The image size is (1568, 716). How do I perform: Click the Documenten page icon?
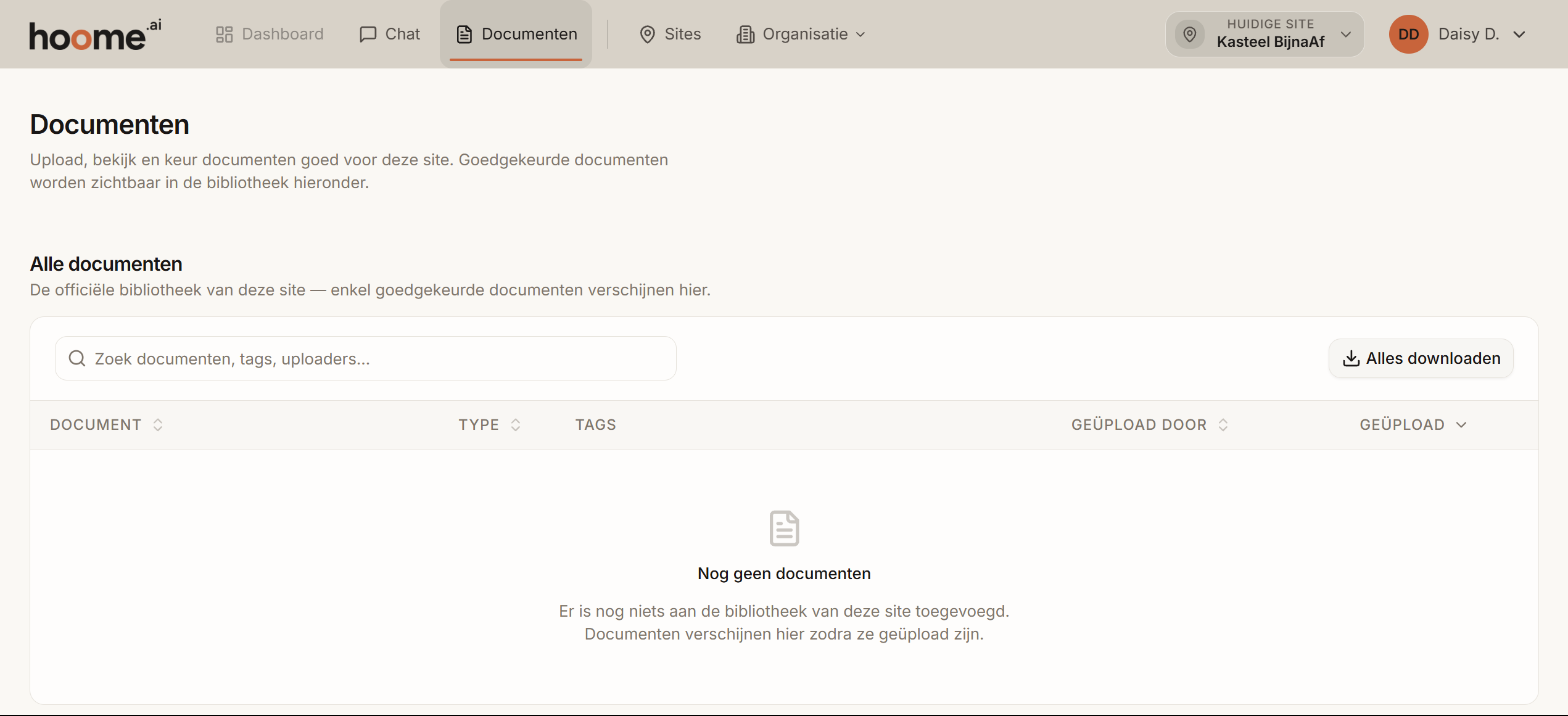coord(464,34)
